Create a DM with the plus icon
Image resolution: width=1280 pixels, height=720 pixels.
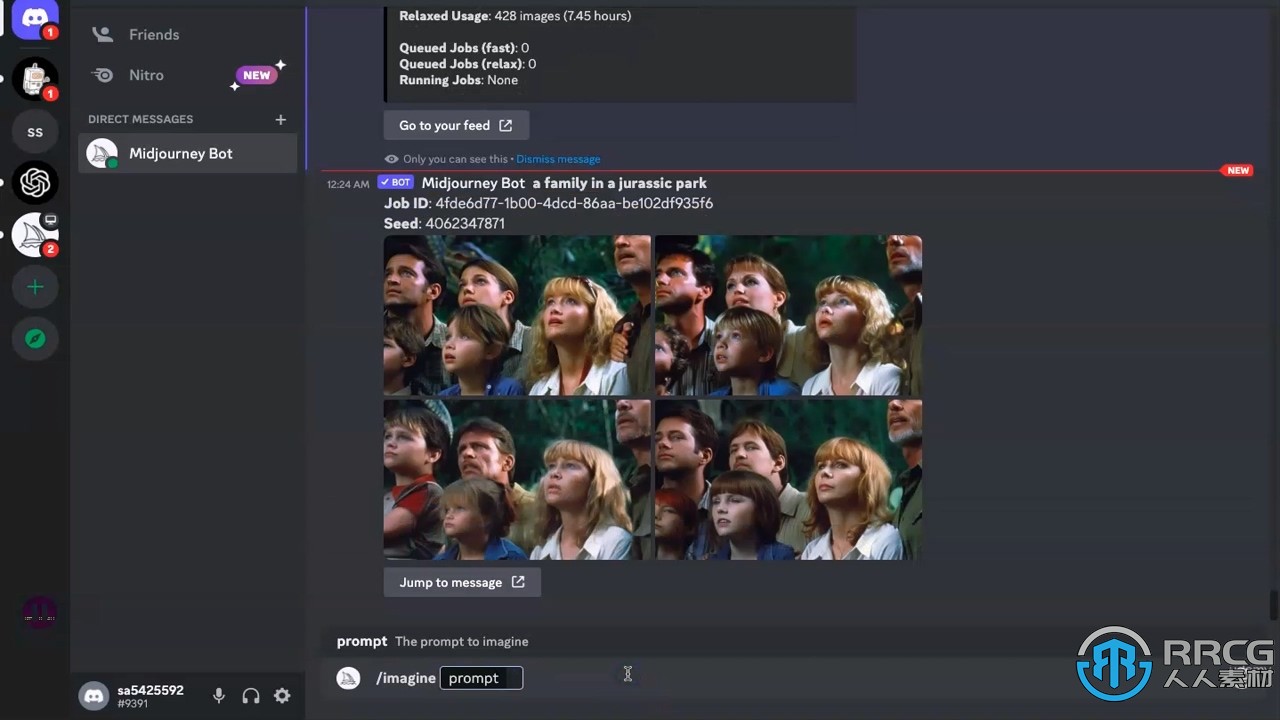[281, 119]
